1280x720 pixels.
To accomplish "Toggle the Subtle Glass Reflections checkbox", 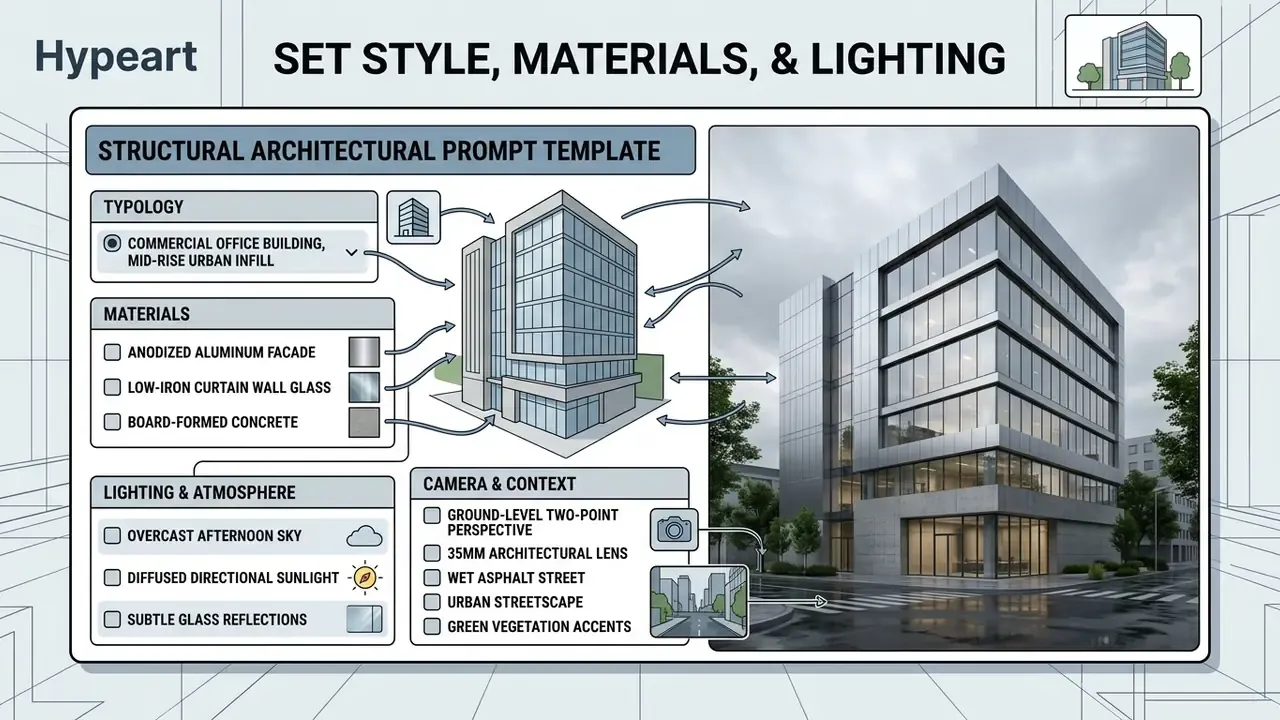I will (x=112, y=619).
